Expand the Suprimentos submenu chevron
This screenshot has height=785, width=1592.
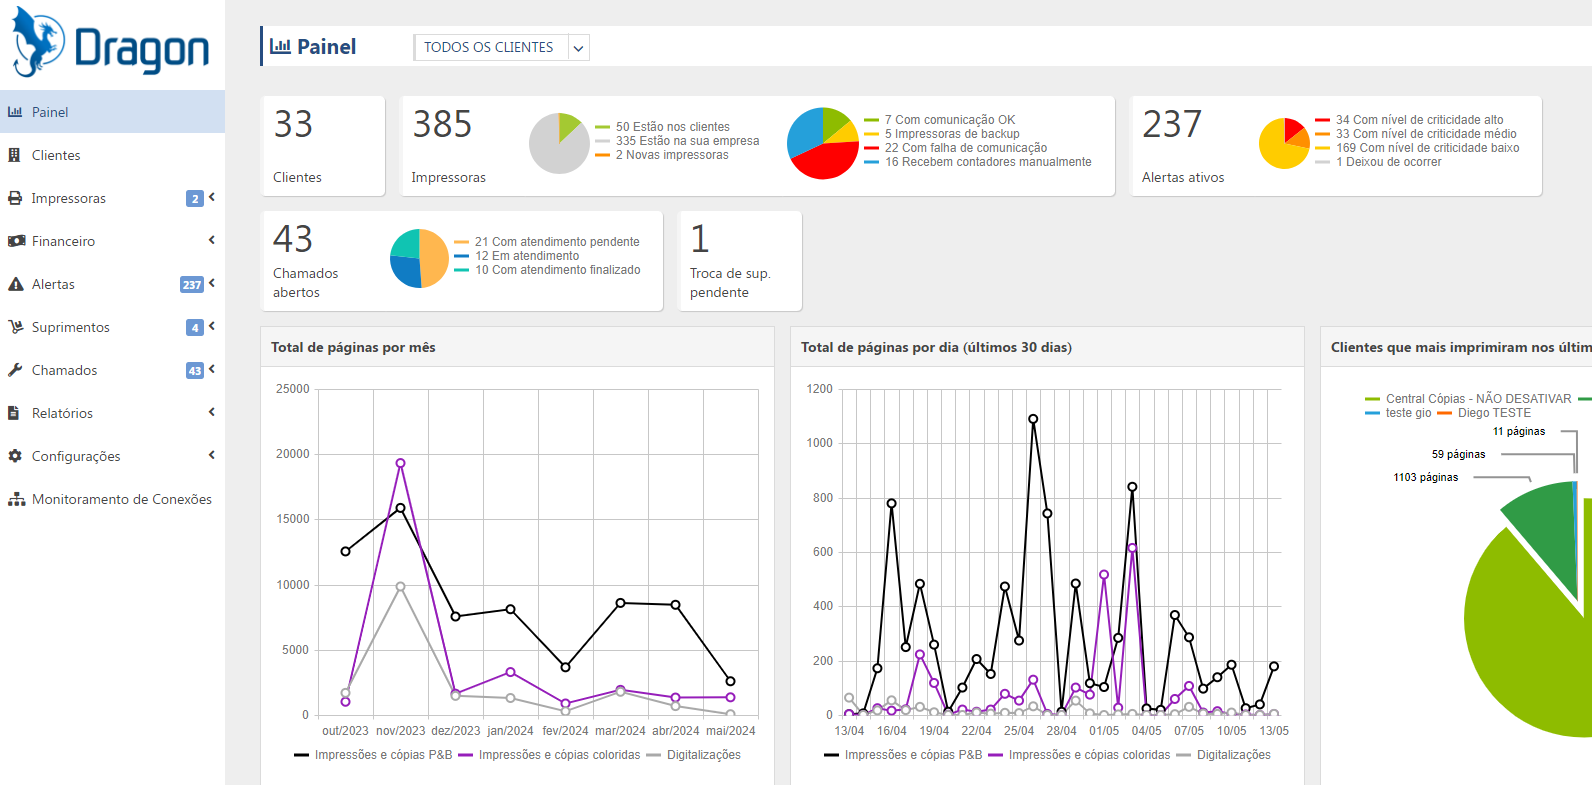[212, 326]
